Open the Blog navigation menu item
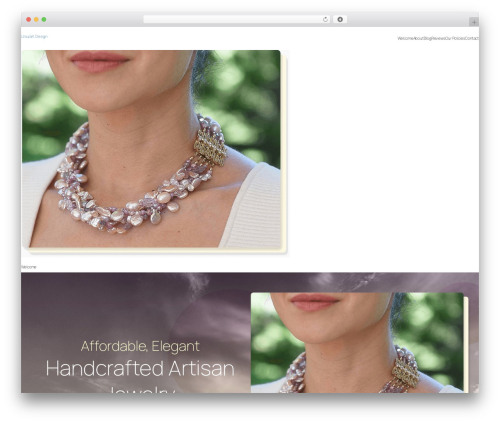Screen dimensions: 500x423 428,38
